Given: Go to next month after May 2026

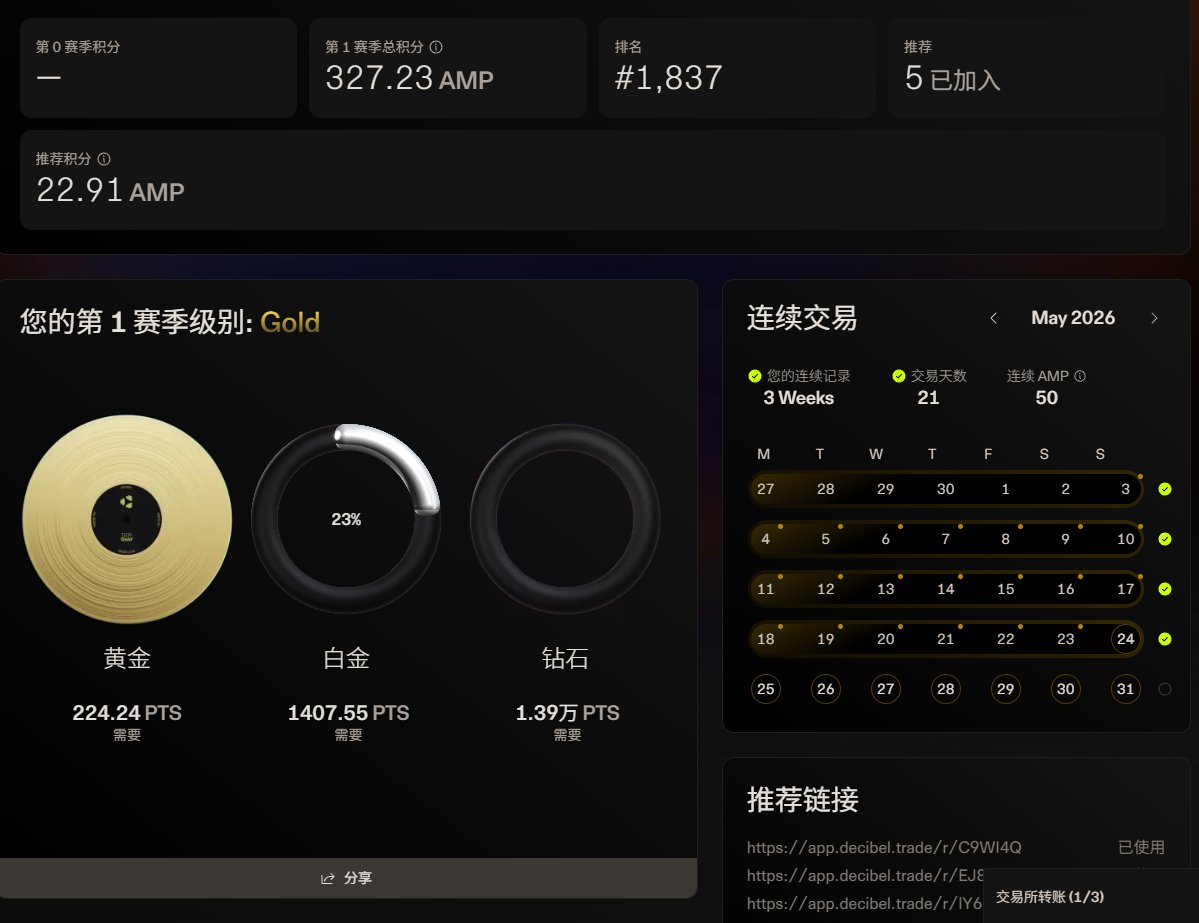Looking at the screenshot, I should [1154, 317].
